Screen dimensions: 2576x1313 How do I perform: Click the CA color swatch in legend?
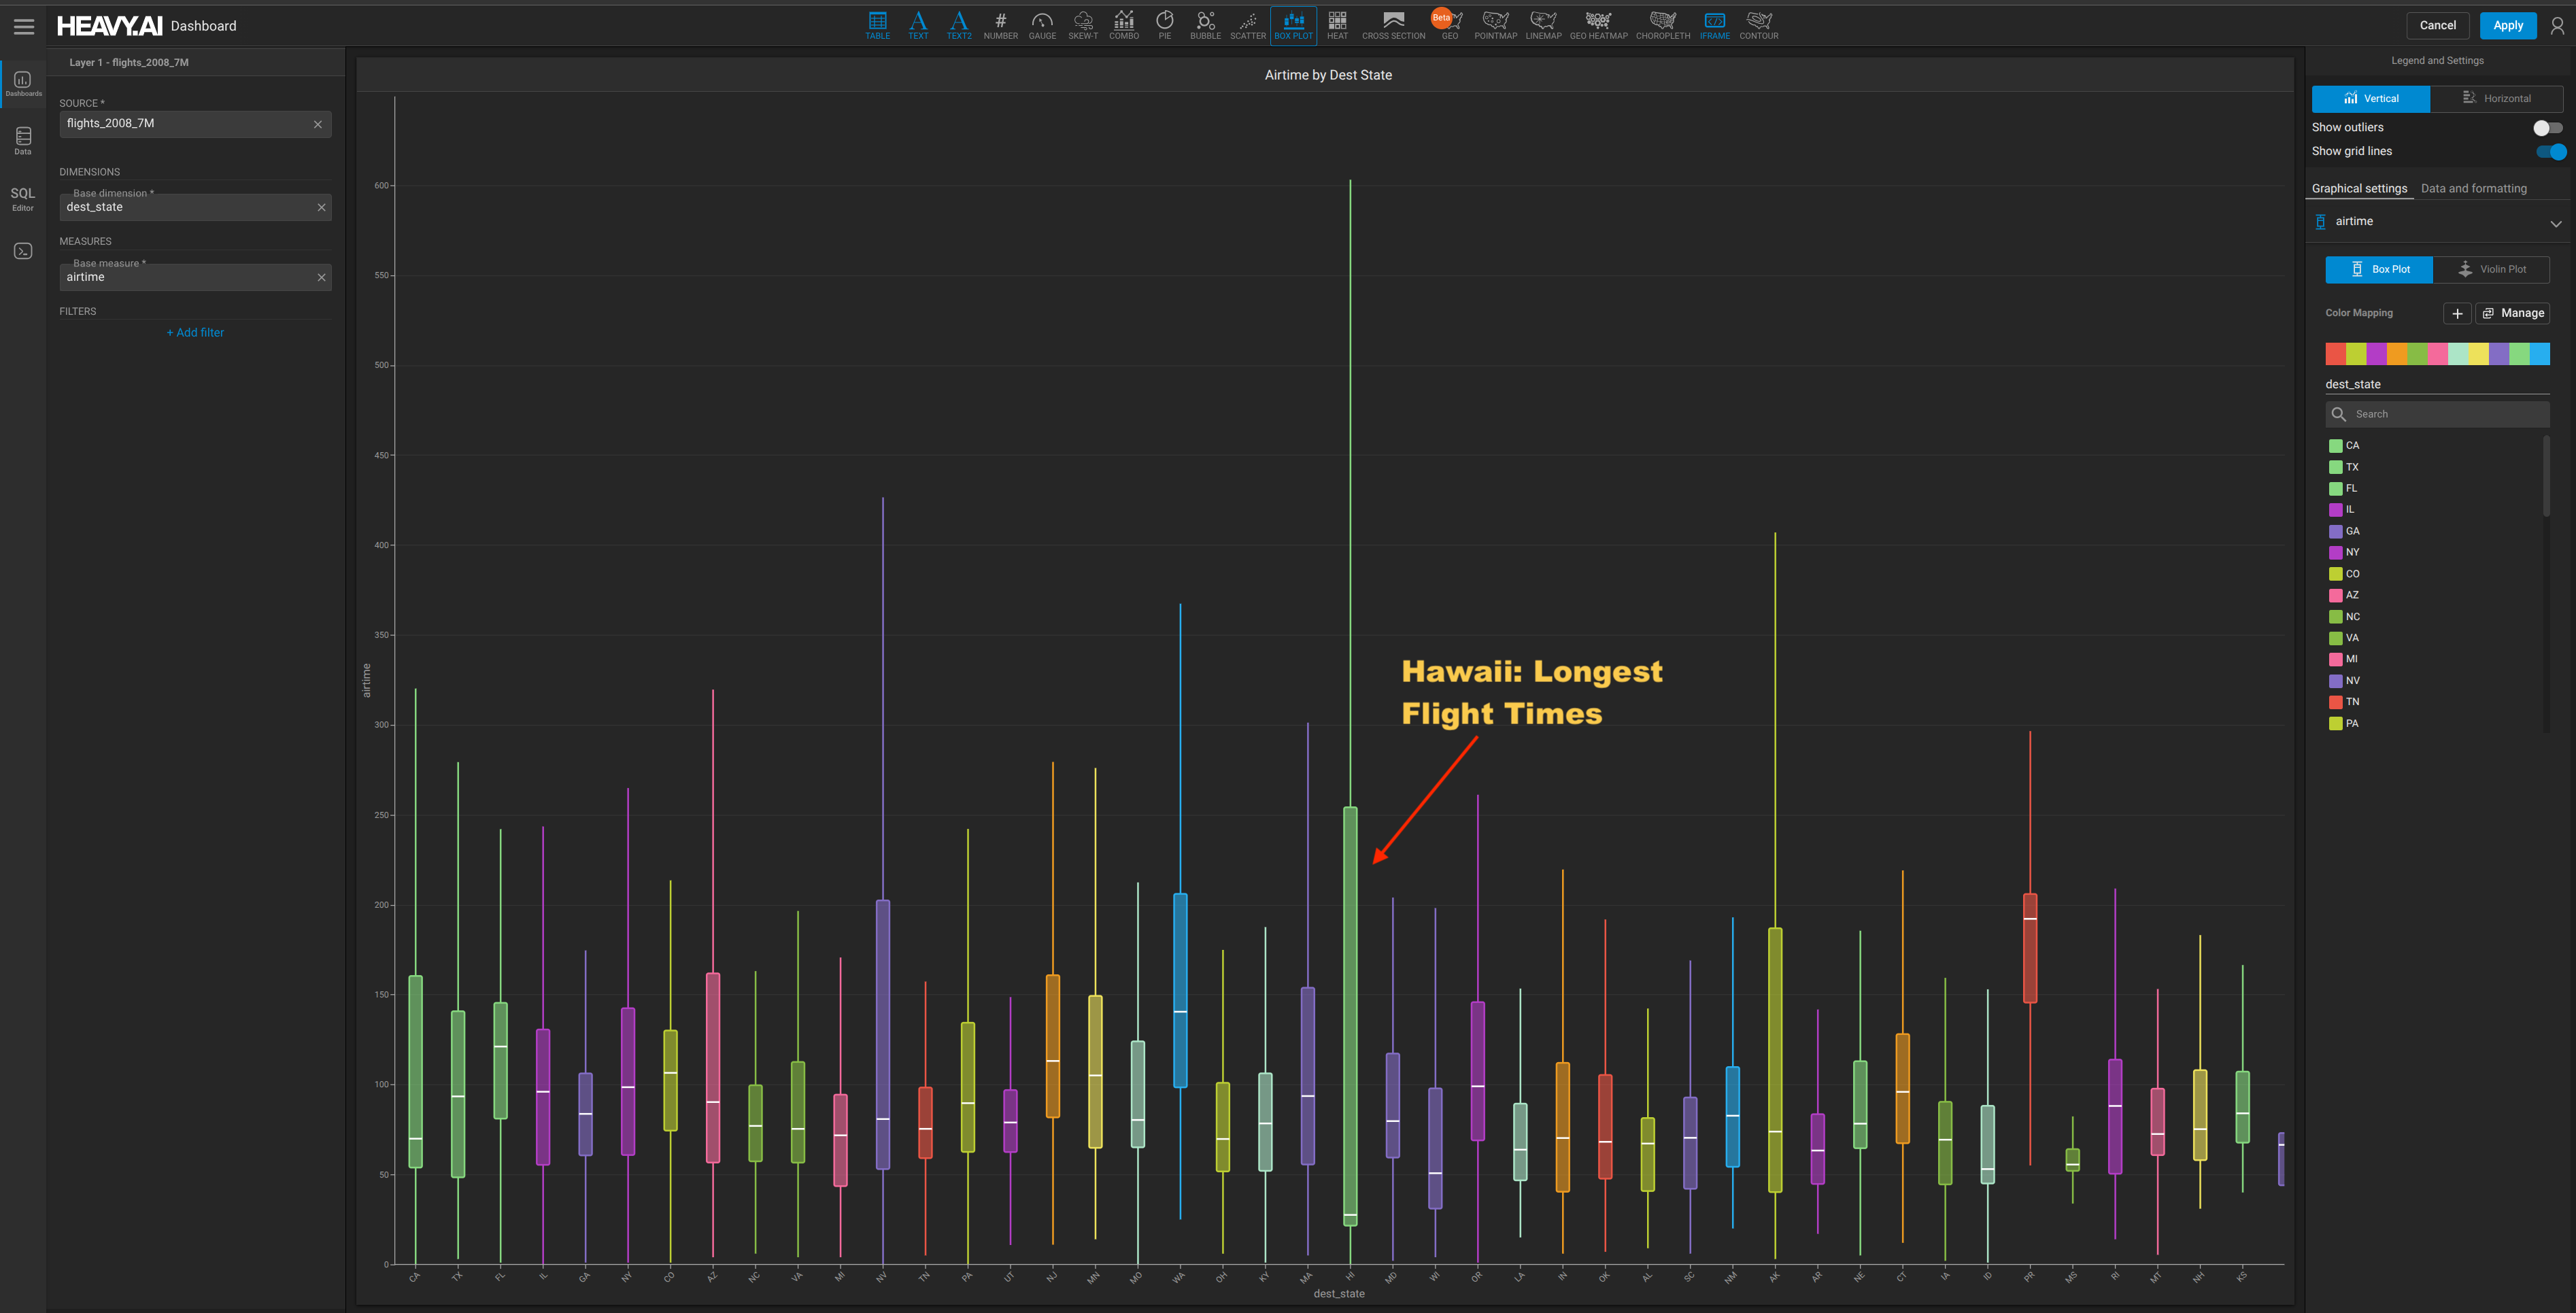2335,446
